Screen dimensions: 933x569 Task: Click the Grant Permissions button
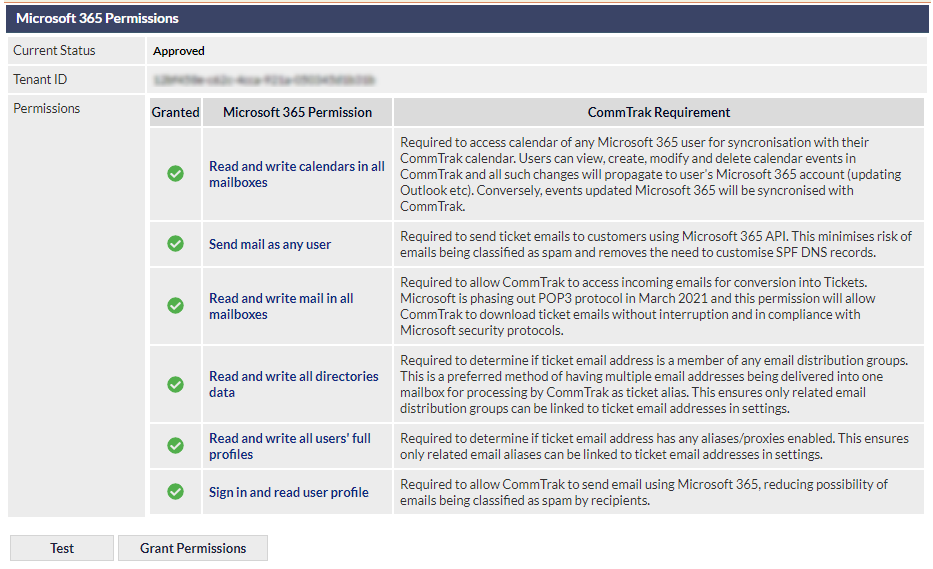(193, 548)
